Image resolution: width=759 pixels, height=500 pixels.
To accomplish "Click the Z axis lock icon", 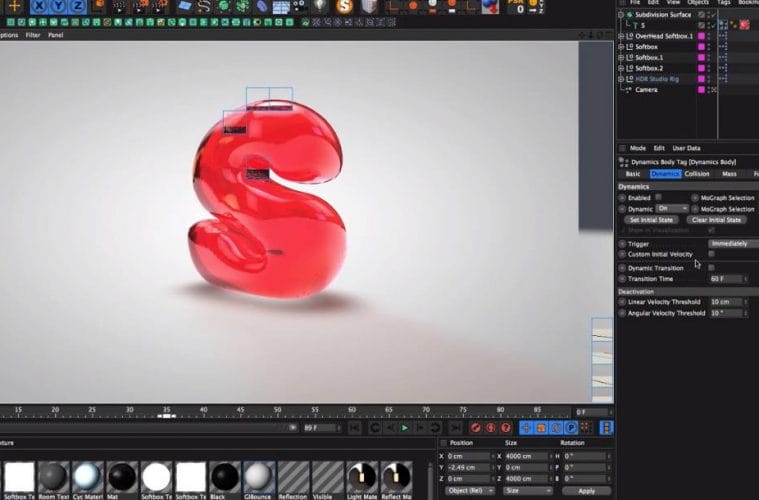I will [79, 6].
